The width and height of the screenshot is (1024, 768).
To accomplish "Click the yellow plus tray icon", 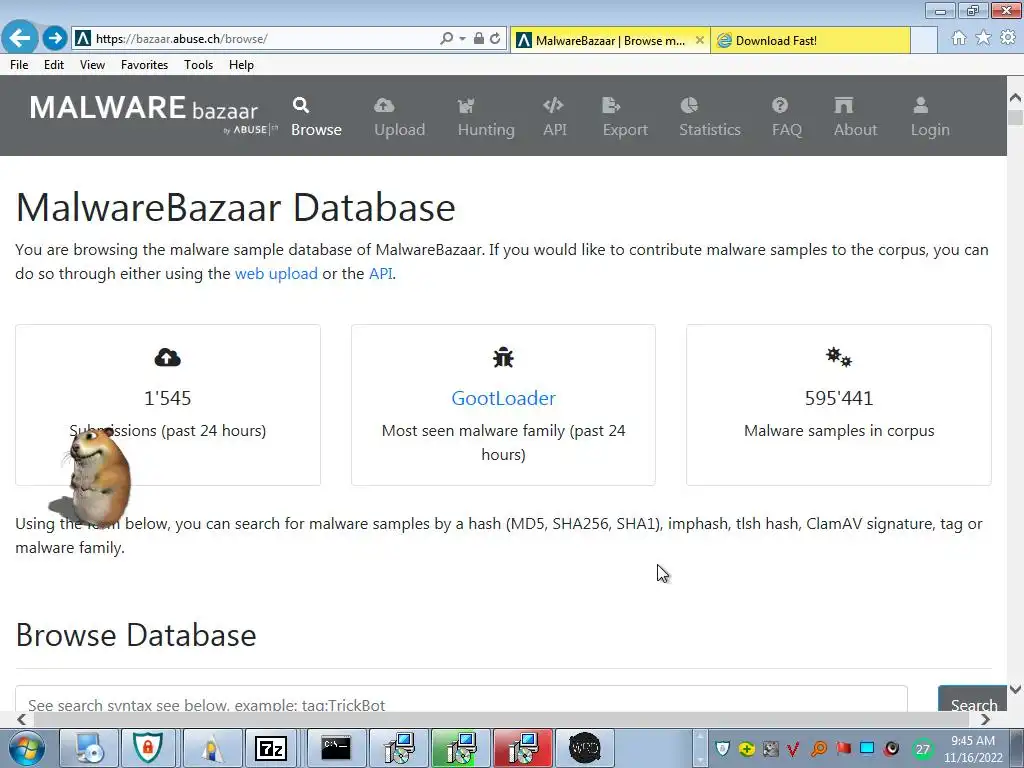I will tap(746, 748).
